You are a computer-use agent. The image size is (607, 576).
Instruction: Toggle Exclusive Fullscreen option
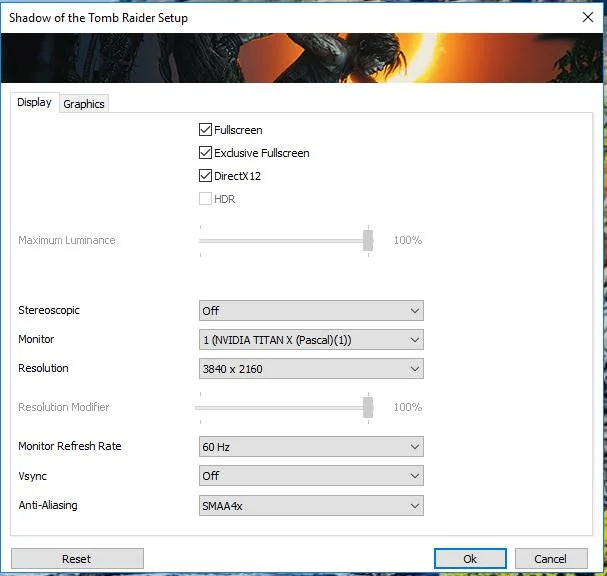(205, 153)
